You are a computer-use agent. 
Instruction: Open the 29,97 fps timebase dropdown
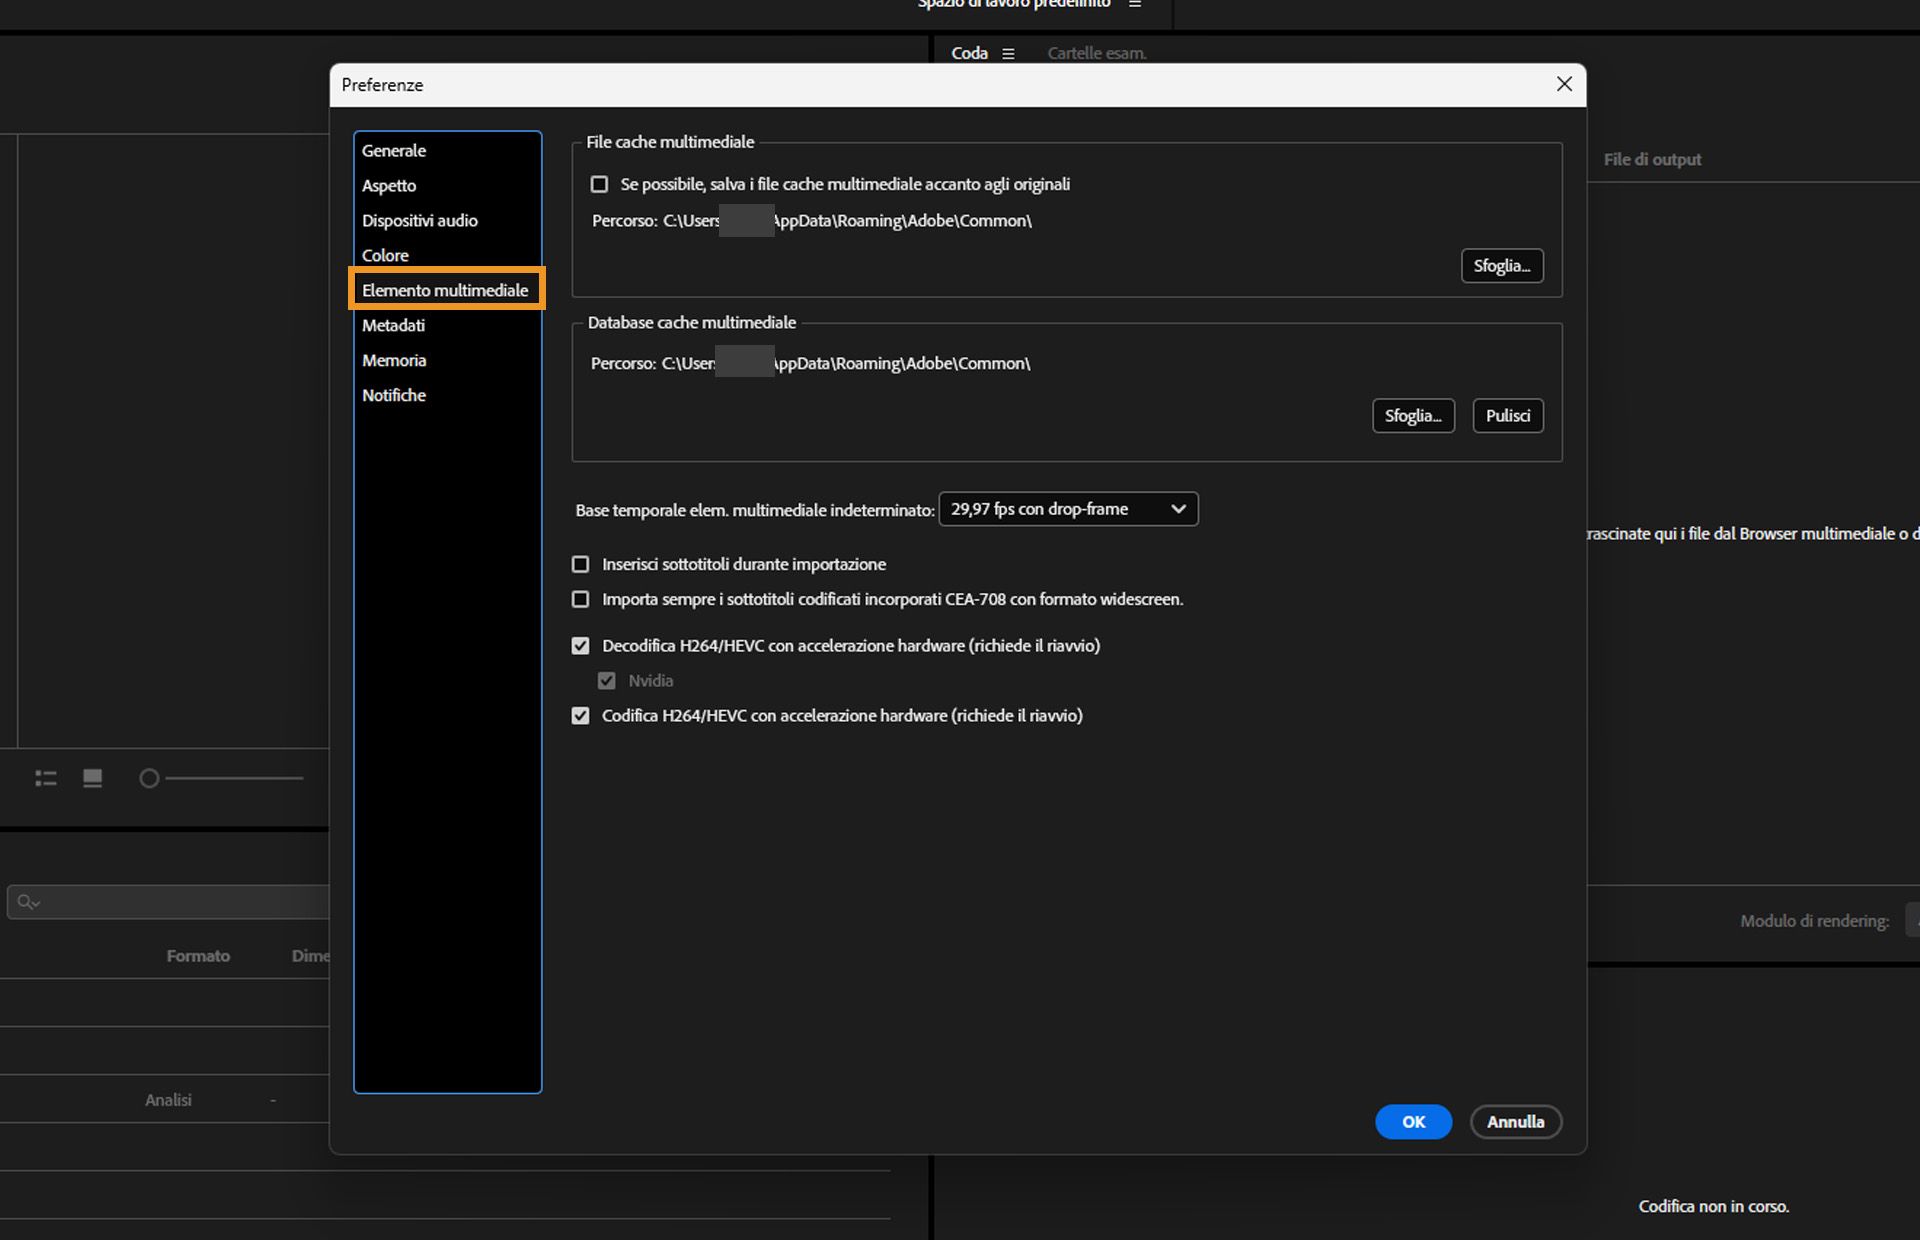pos(1067,509)
